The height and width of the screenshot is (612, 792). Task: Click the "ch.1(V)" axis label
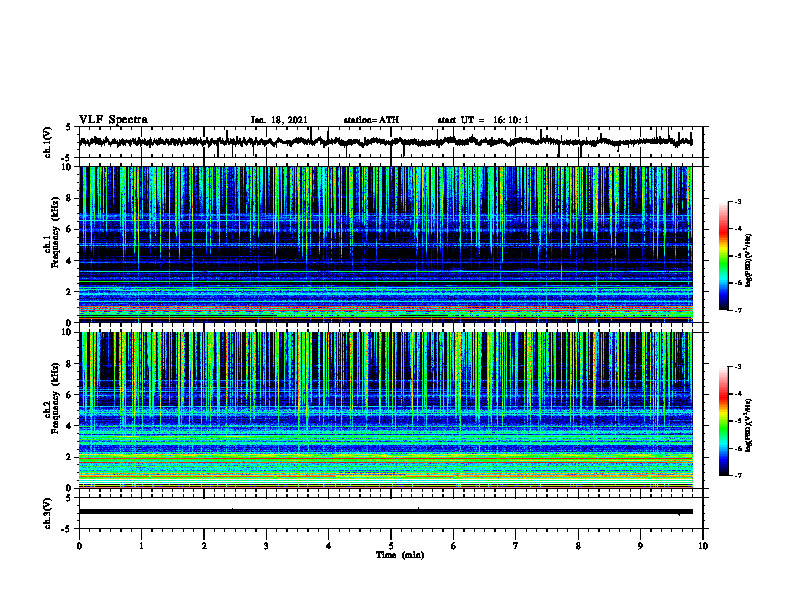47,142
